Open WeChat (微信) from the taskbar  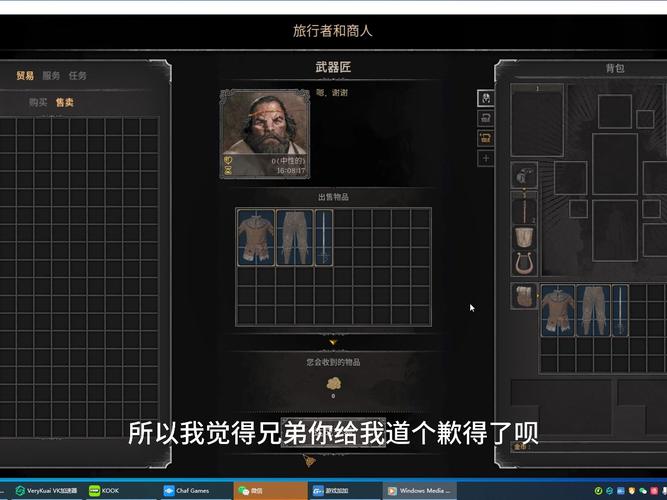271,491
